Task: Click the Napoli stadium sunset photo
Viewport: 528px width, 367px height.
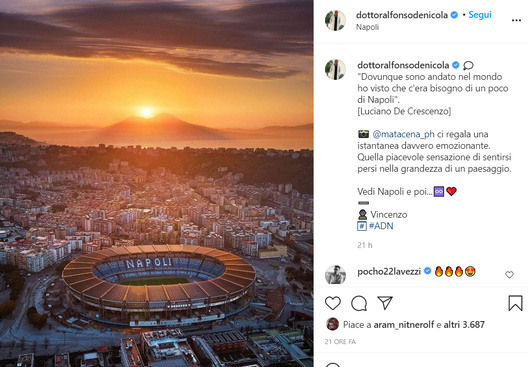Action: 157,184
